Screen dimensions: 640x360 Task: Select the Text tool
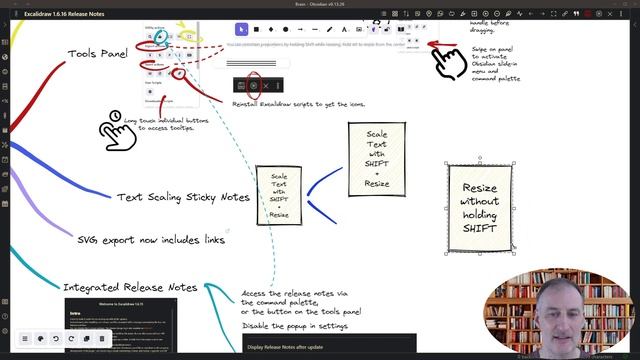tap(344, 29)
